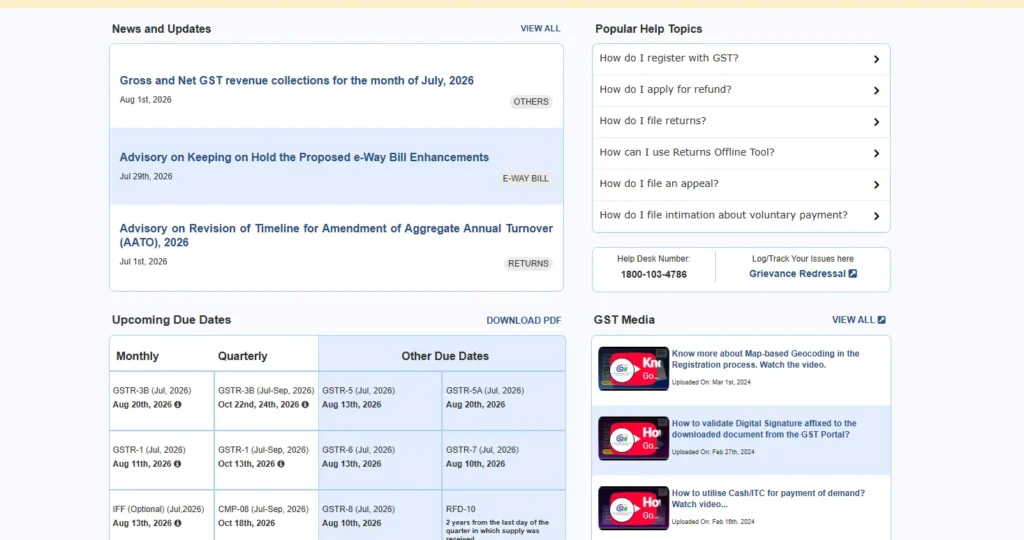1024x540 pixels.
Task: Click GSTR-6 (Jul, 2026) cell
Action: tap(380, 460)
